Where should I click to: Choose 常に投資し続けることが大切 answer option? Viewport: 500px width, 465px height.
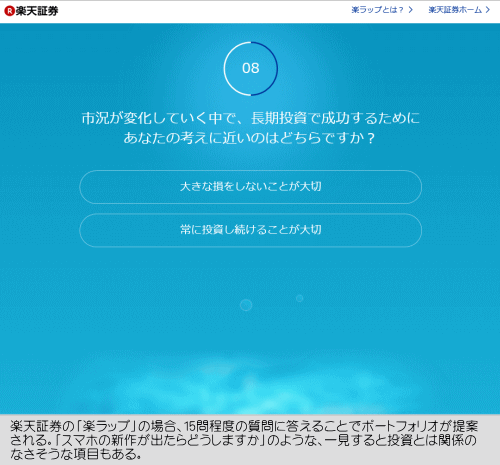click(251, 230)
